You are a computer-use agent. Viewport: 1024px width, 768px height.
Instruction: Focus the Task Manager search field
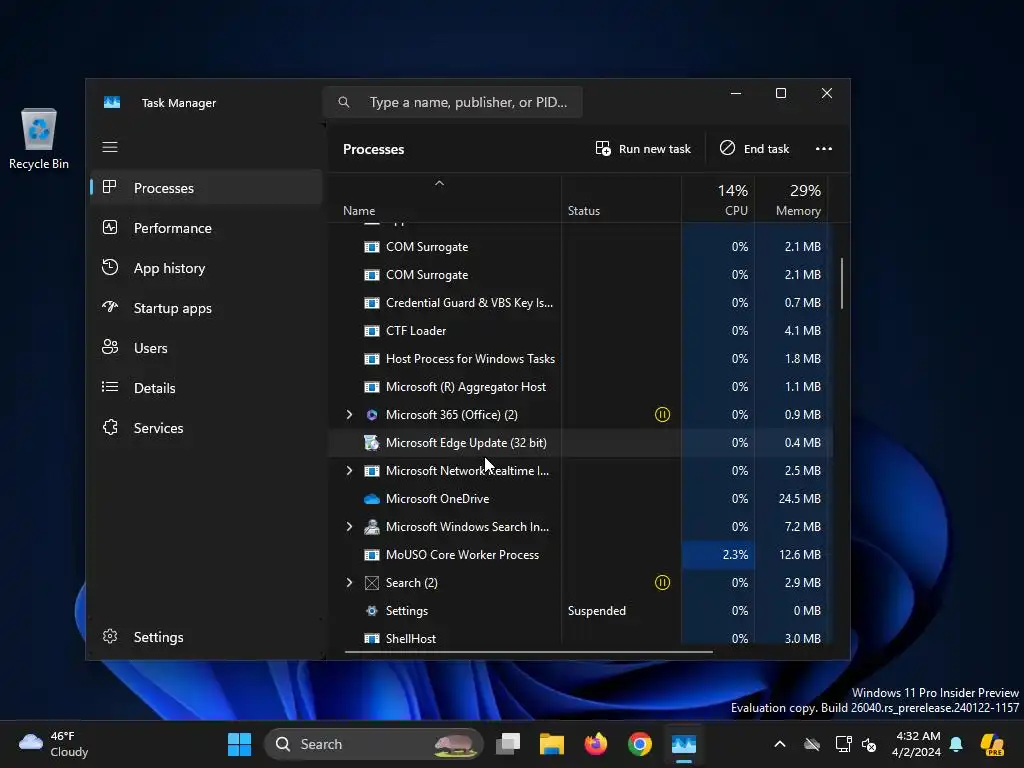tap(453, 102)
